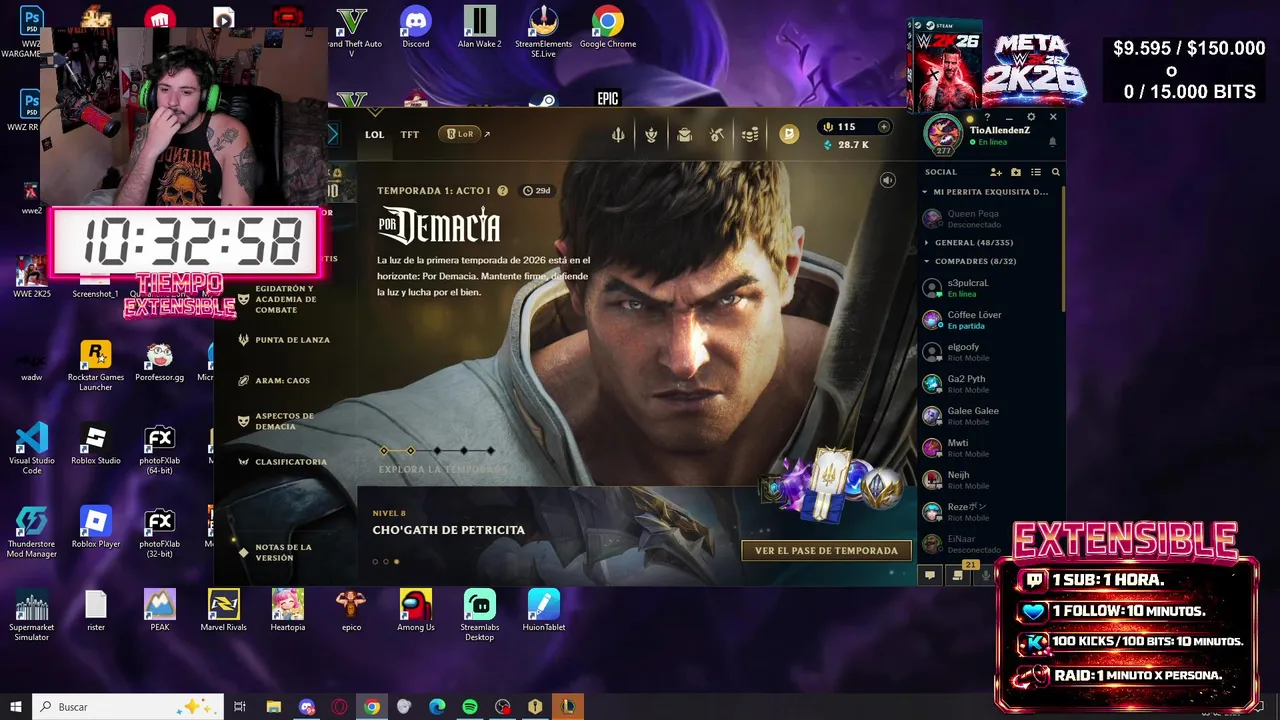This screenshot has height=720, width=1280.
Task: Select the first carousel dot
Action: [376, 561]
